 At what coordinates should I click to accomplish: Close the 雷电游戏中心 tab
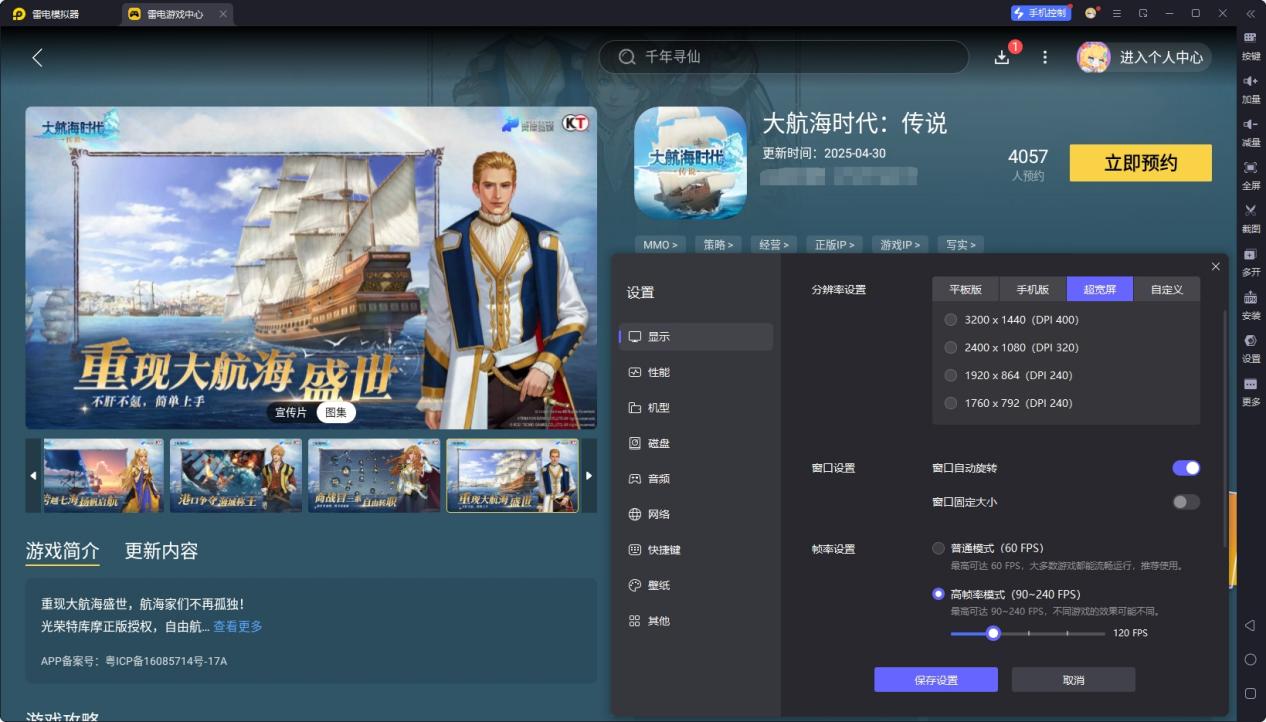223,14
